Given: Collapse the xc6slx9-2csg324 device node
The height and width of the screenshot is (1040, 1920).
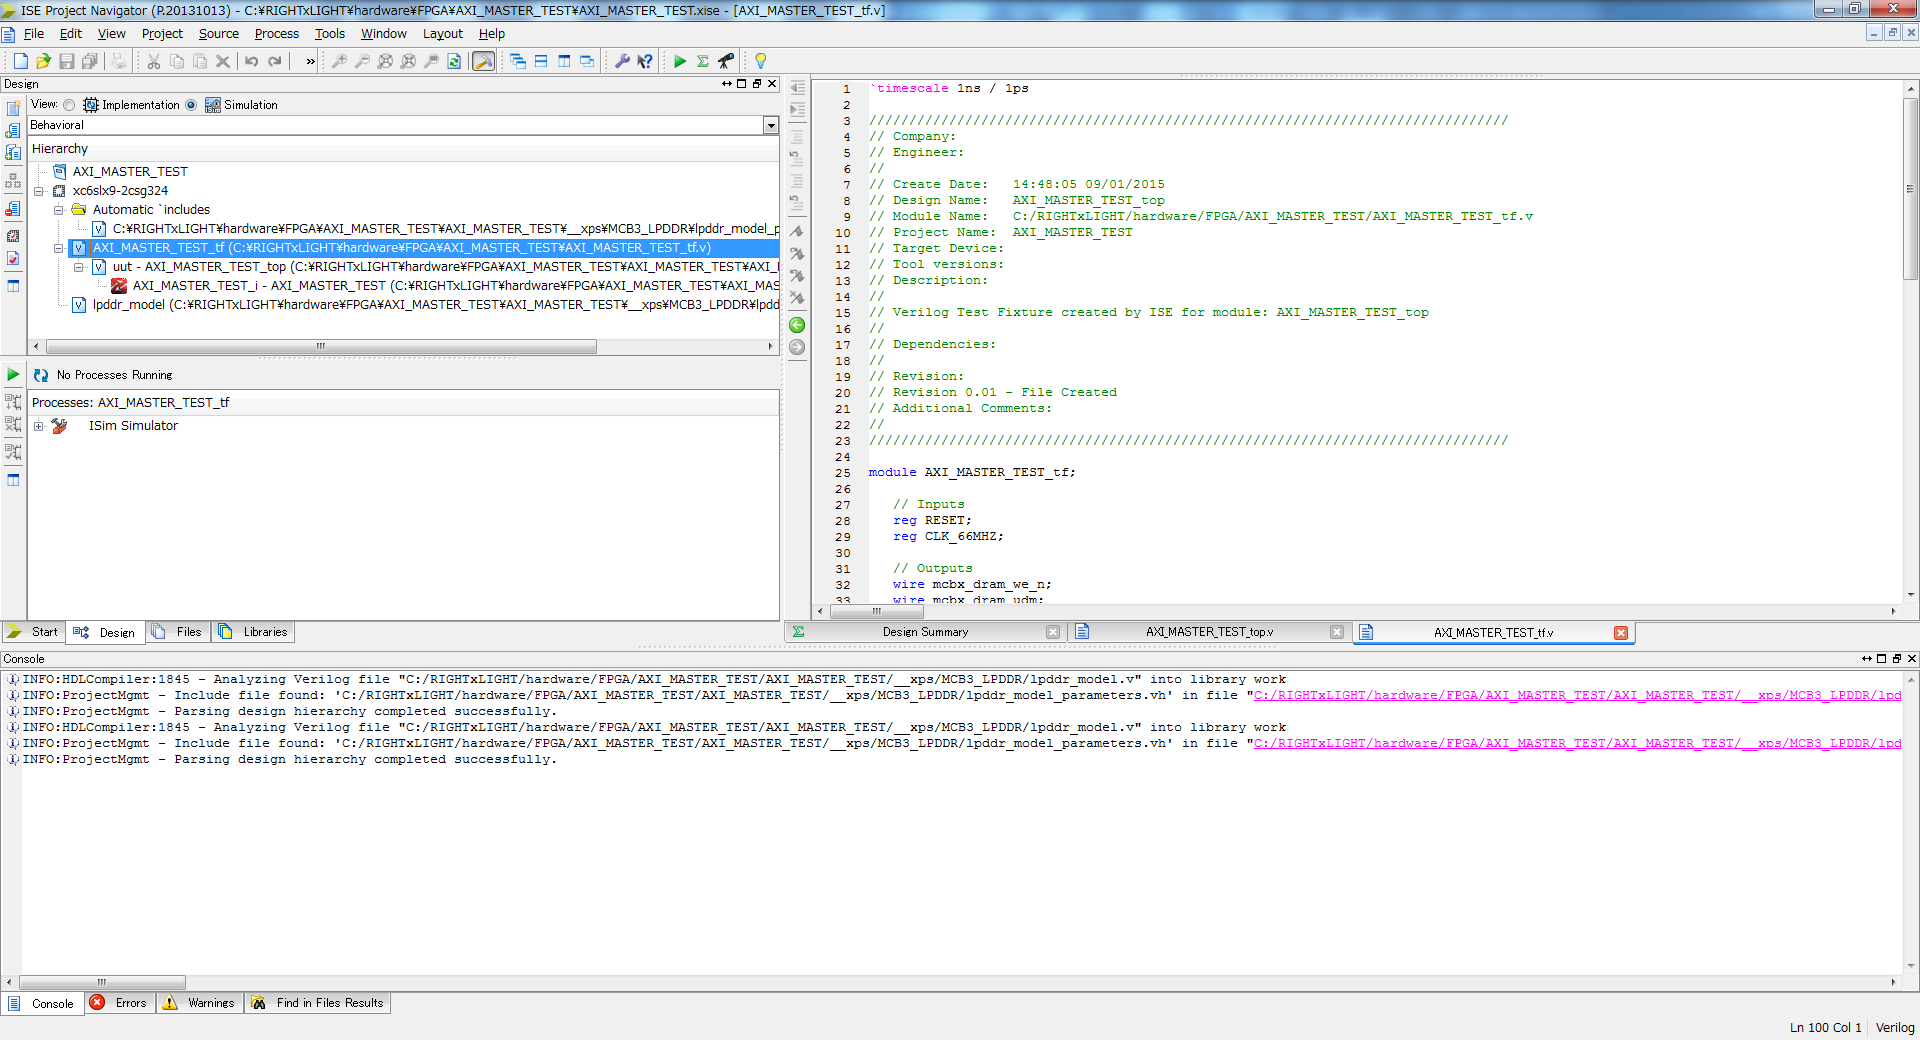Looking at the screenshot, I should pyautogui.click(x=39, y=191).
